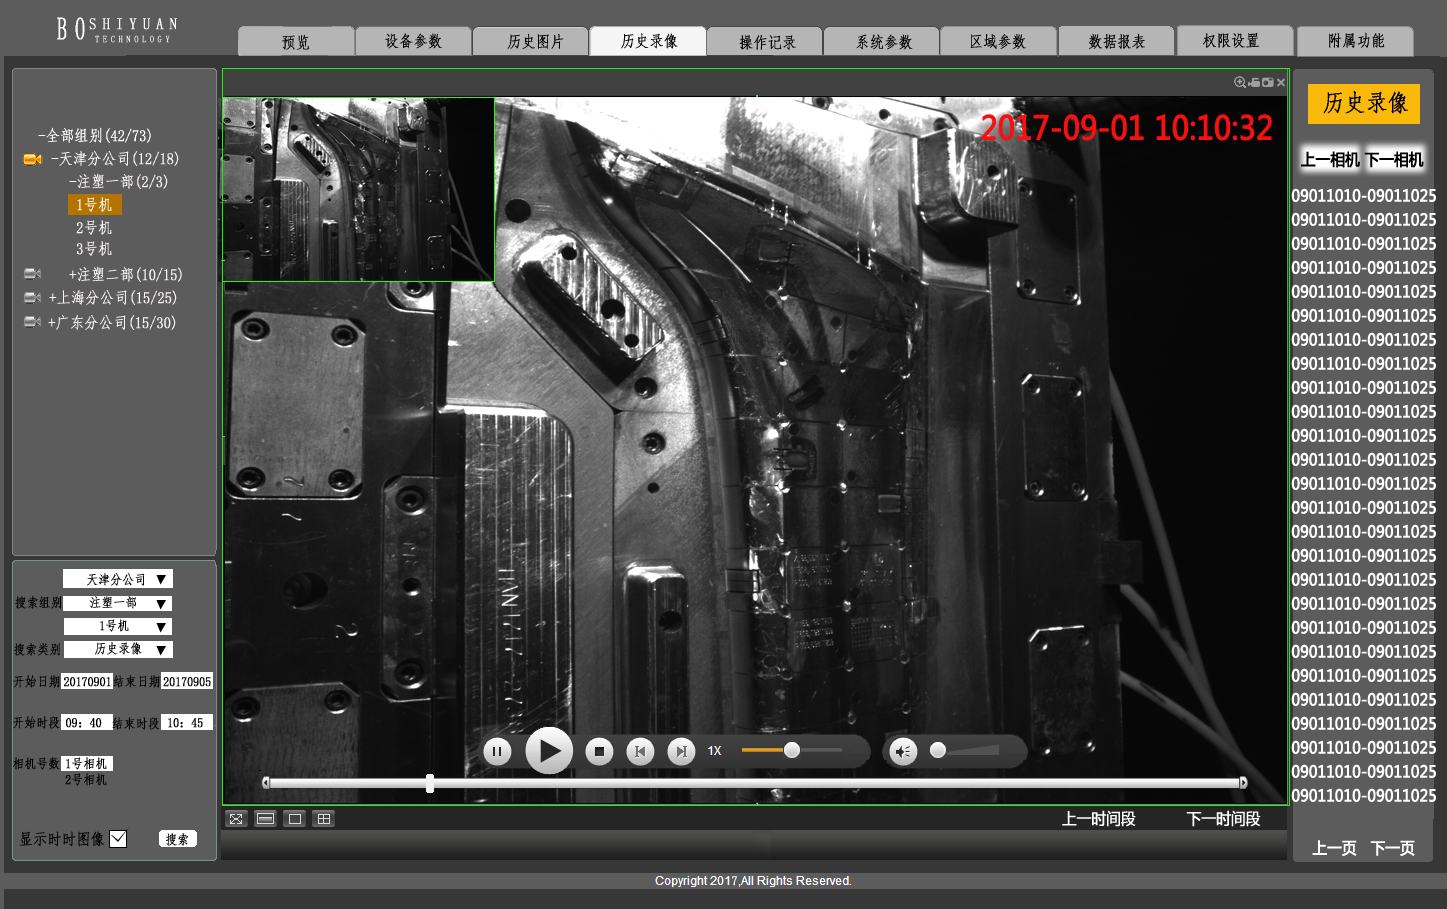Image resolution: width=1447 pixels, height=909 pixels.
Task: Click the zoom-in magnifier icon
Action: (1240, 83)
